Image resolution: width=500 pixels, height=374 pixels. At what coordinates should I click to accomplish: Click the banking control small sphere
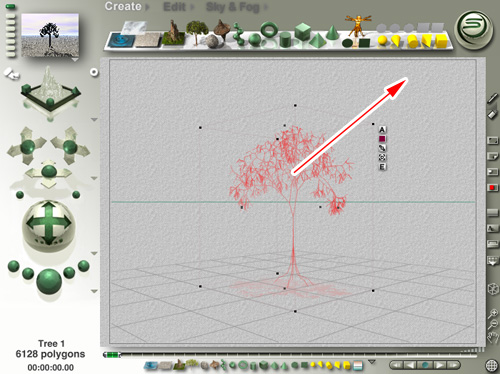(20, 195)
